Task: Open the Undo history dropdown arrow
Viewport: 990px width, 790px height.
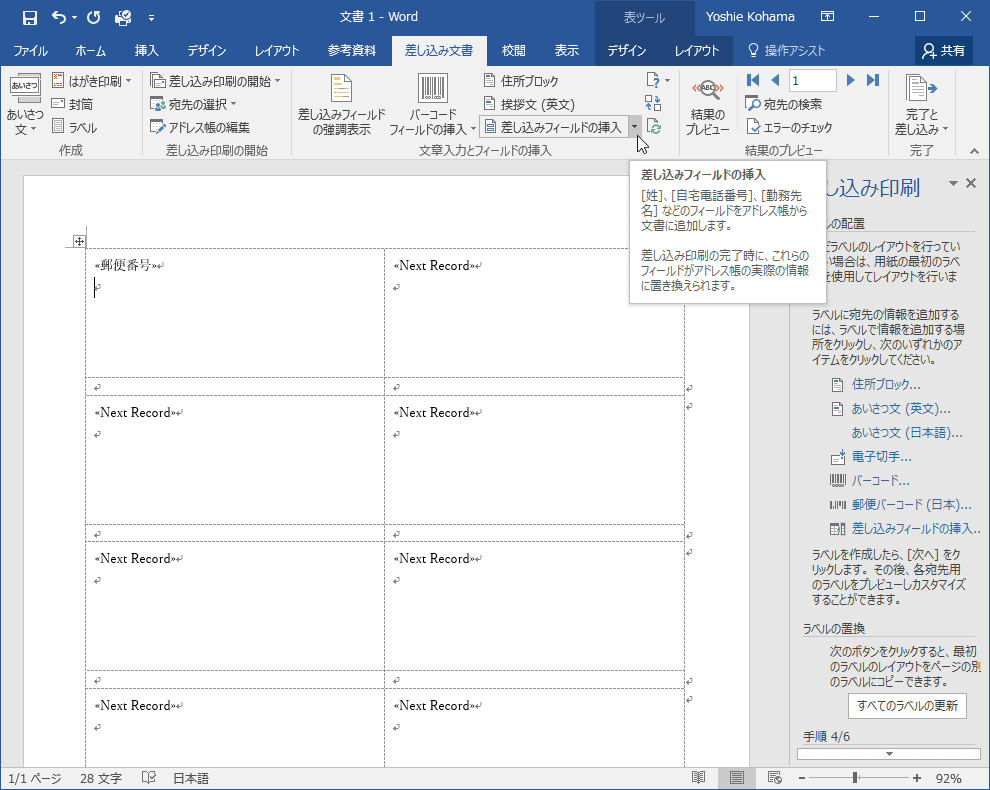Action: pos(75,18)
